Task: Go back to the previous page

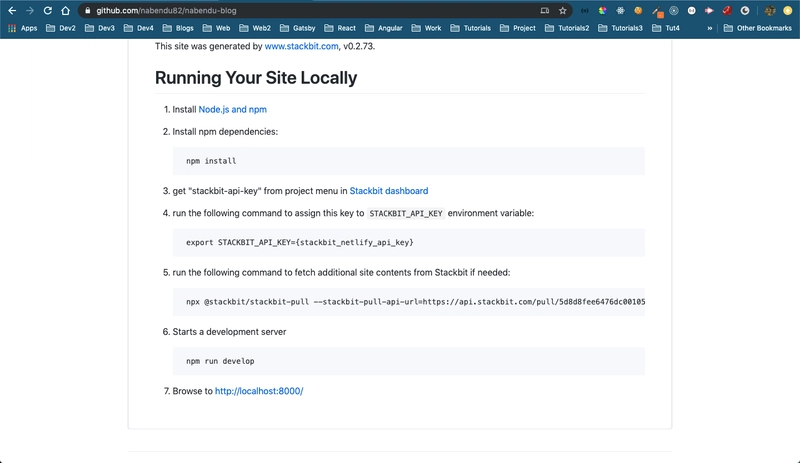Action: [12, 10]
